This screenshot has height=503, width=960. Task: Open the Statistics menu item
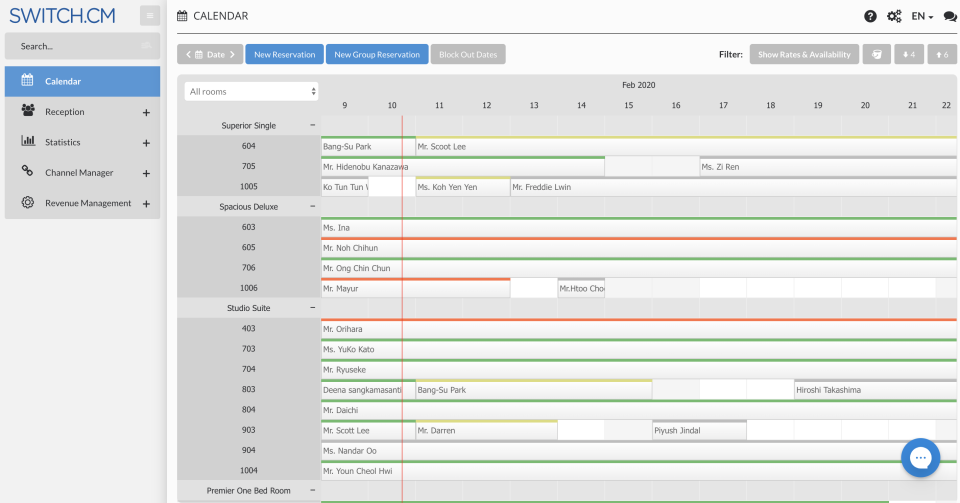pyautogui.click(x=83, y=143)
